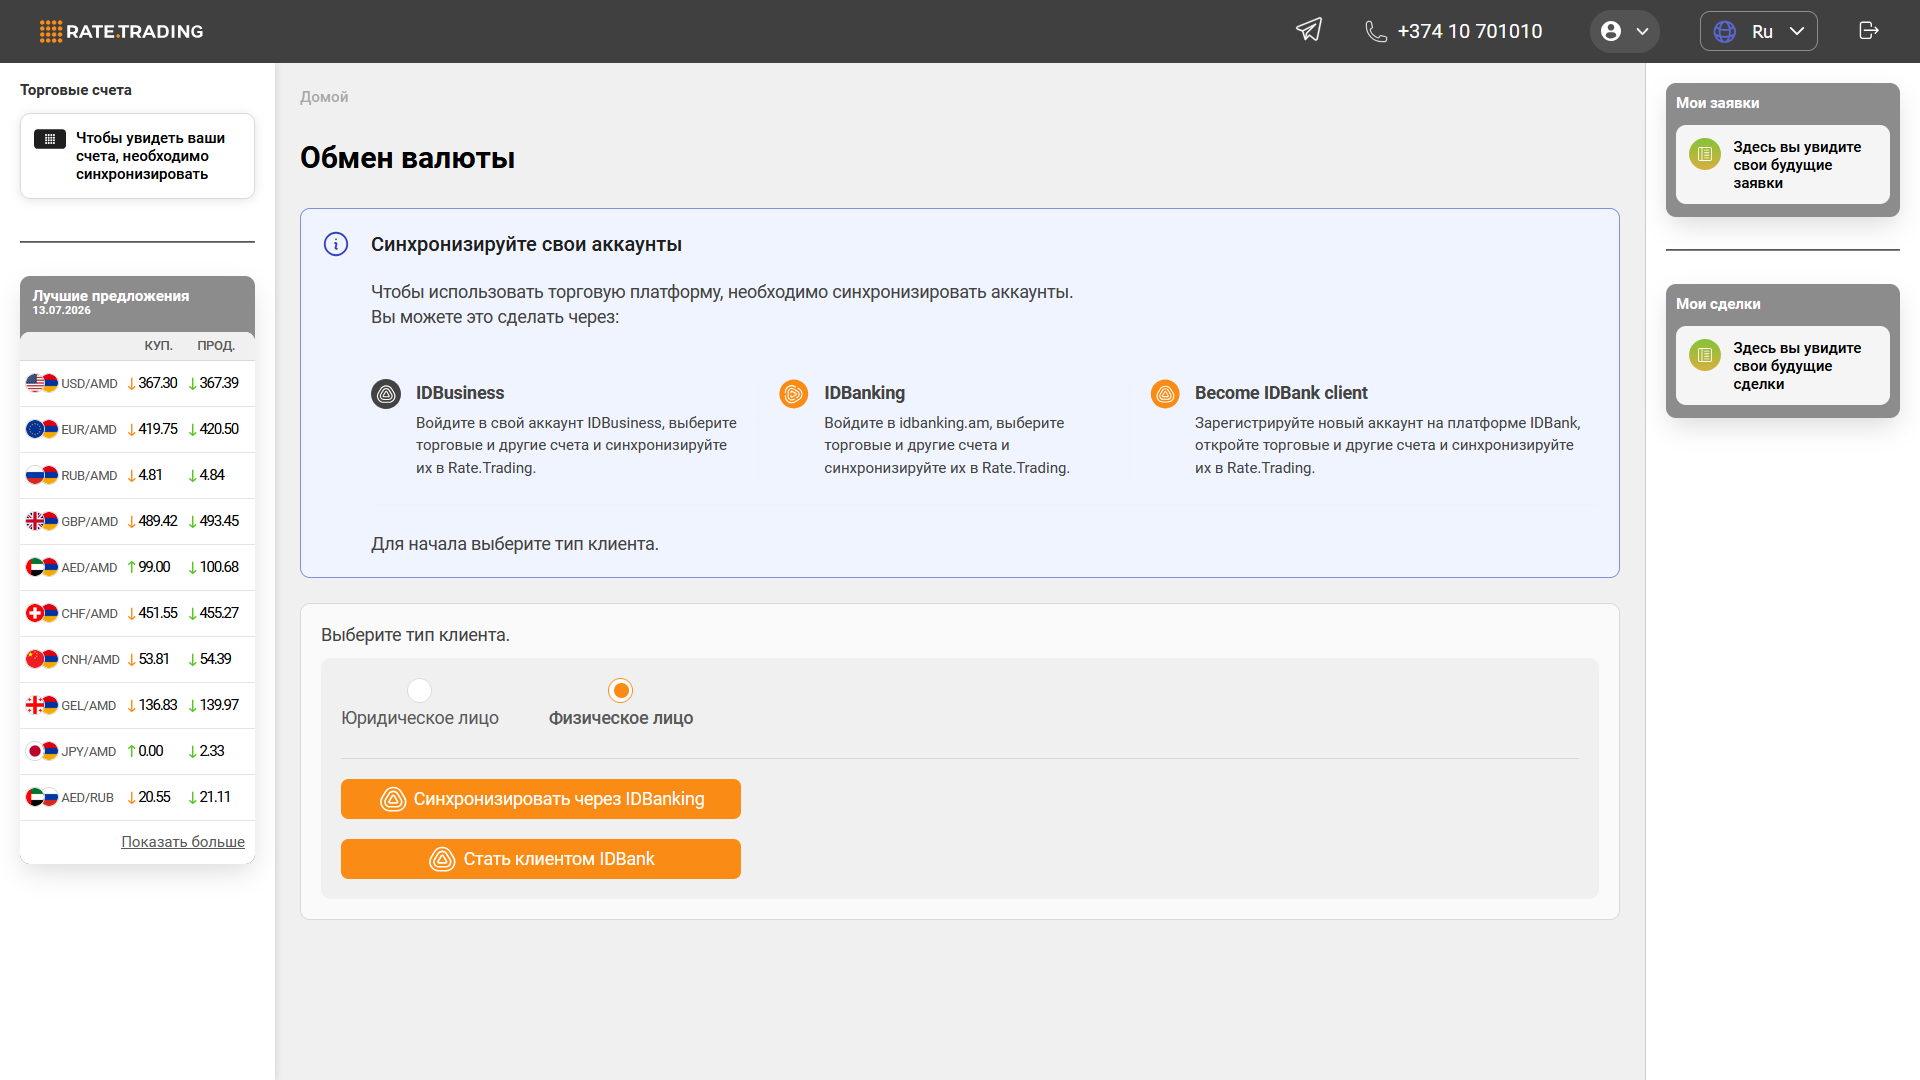1920x1080 pixels.
Task: Click the logout icon
Action: (1869, 30)
